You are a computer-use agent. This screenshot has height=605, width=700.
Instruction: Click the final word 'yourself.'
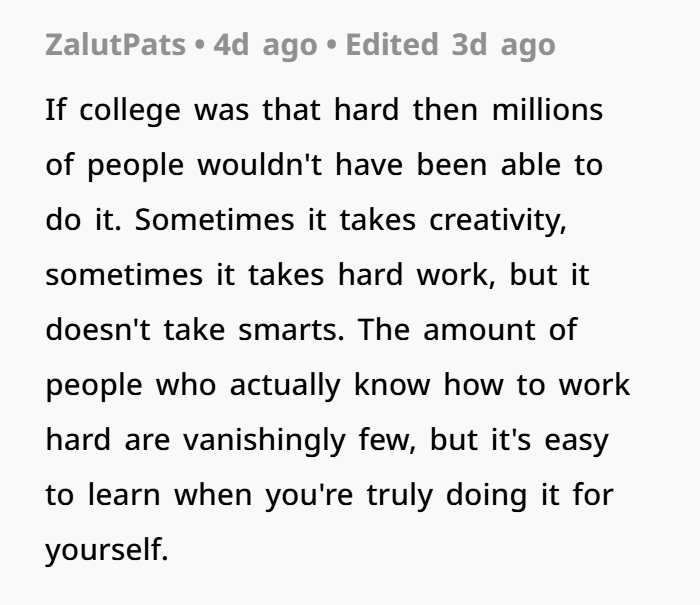tap(107, 551)
